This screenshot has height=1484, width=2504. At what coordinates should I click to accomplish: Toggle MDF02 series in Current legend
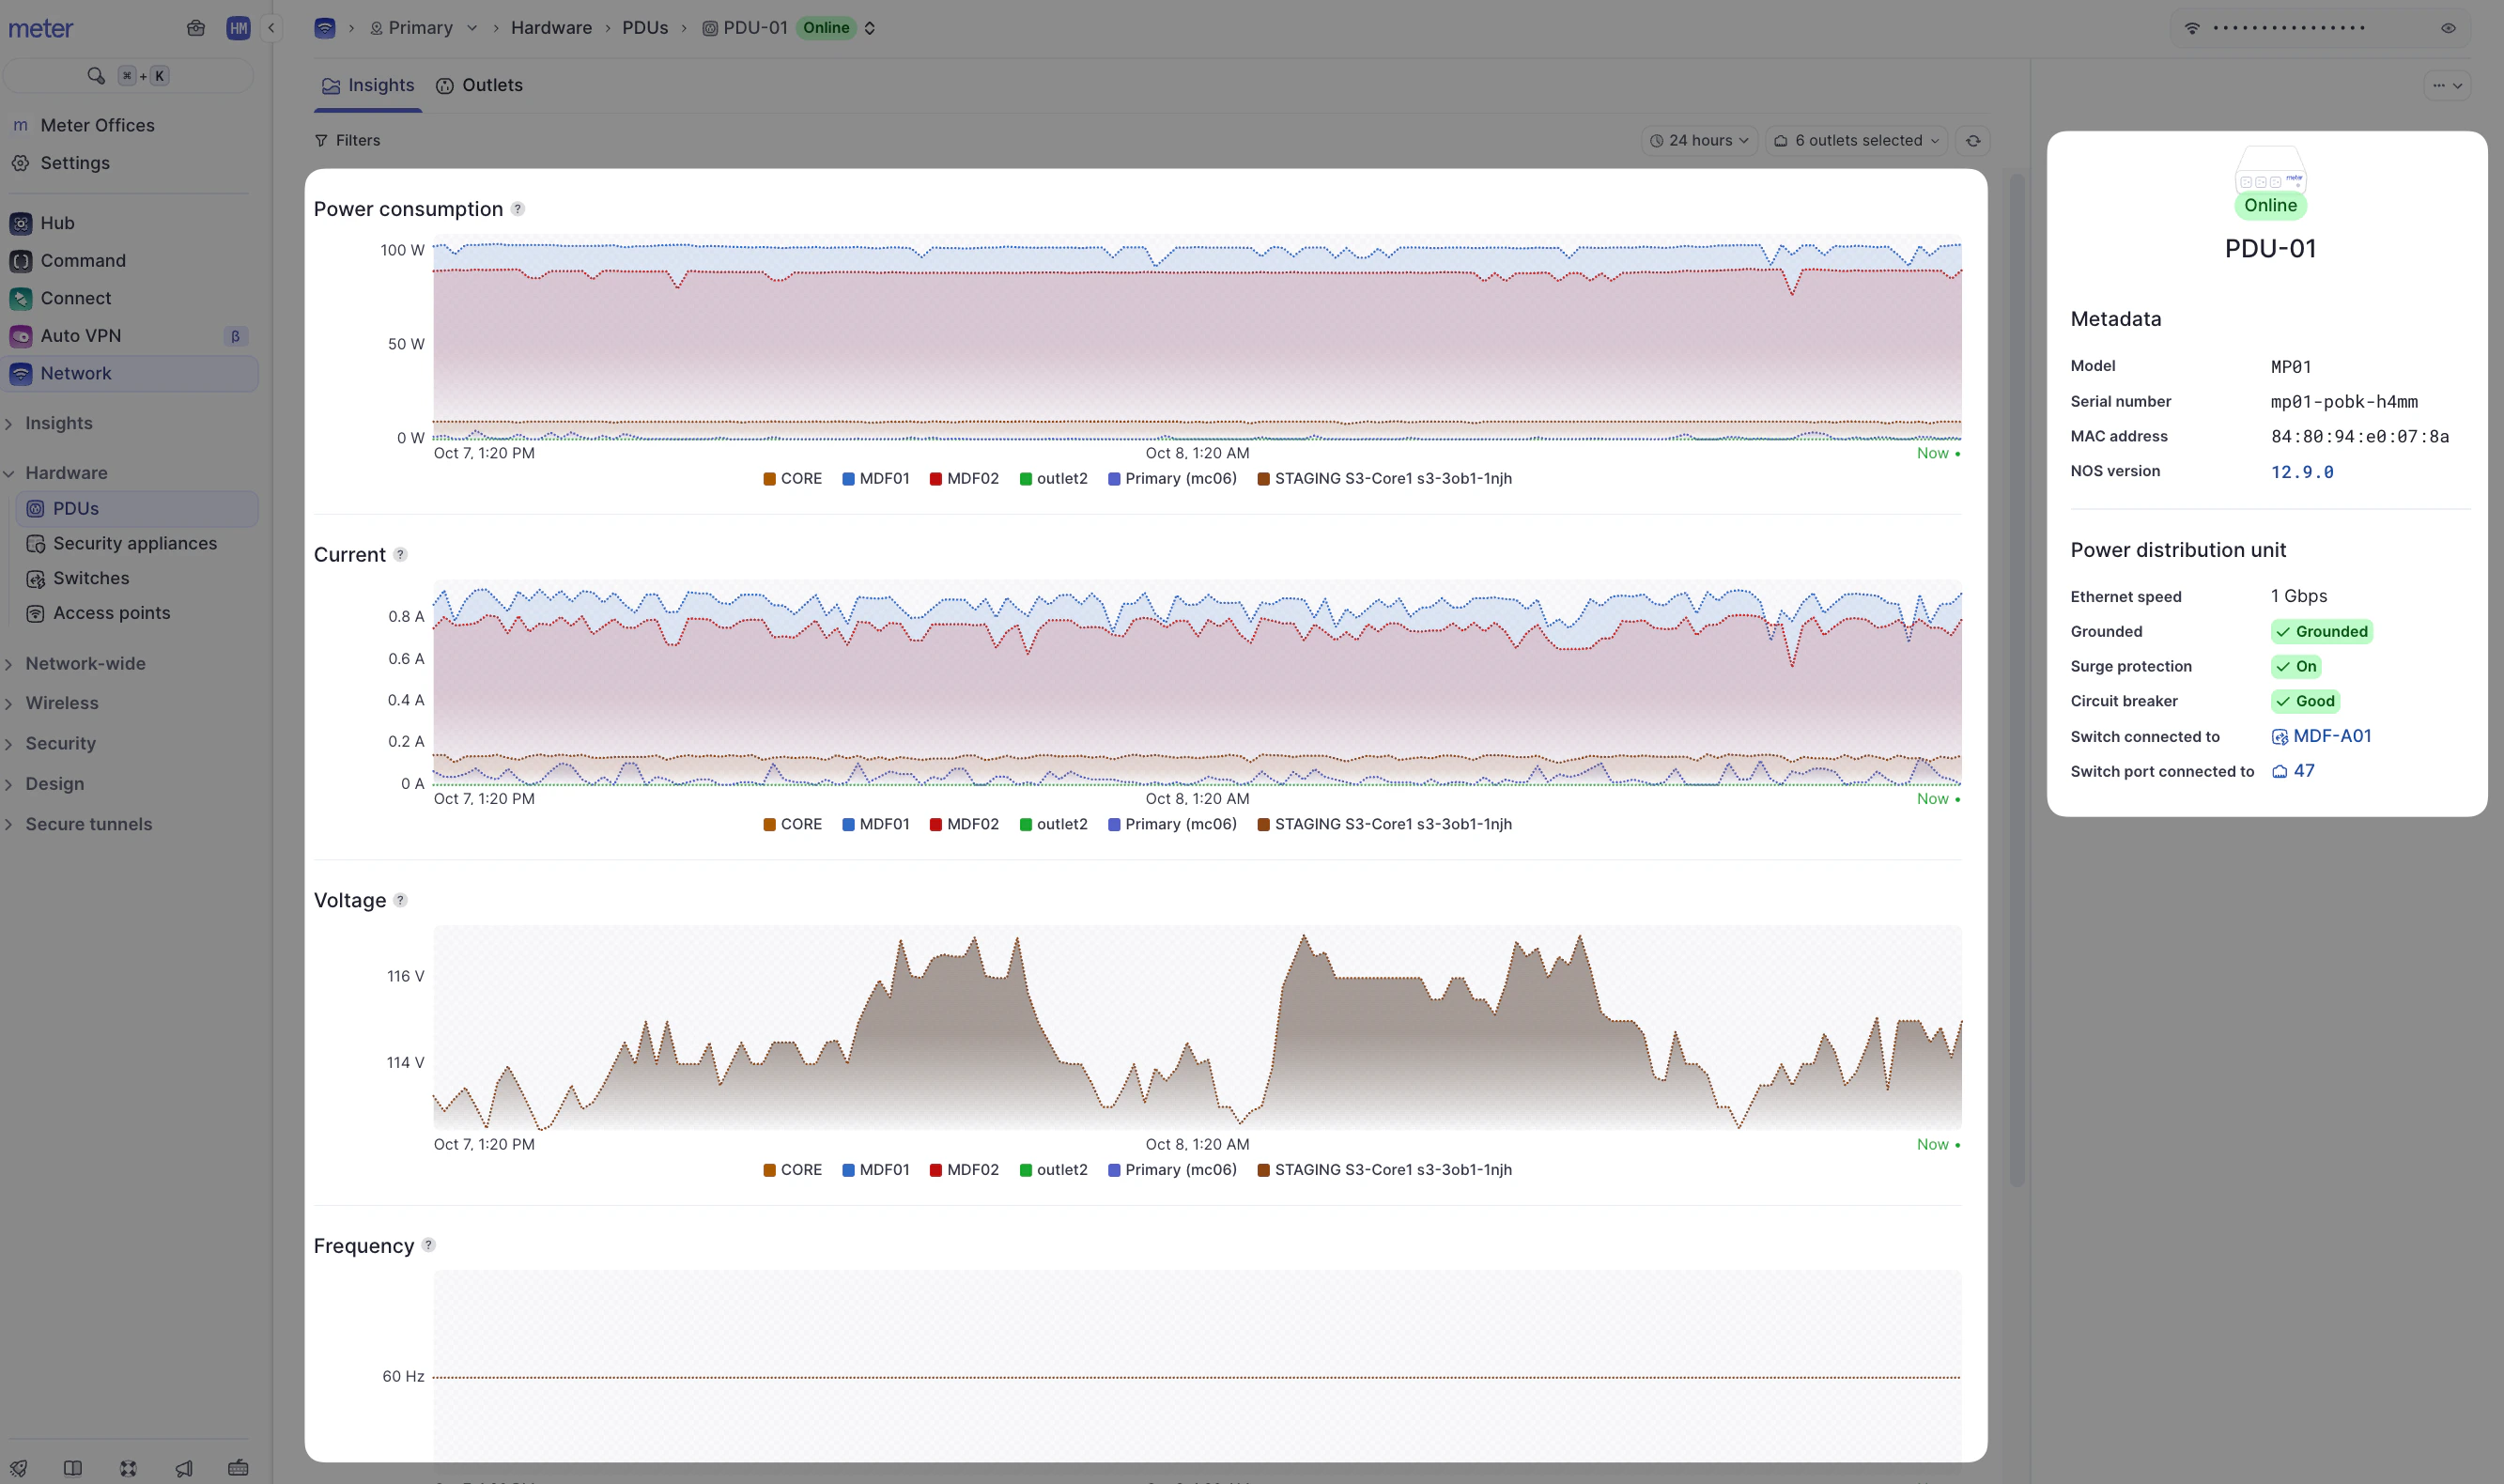click(964, 823)
